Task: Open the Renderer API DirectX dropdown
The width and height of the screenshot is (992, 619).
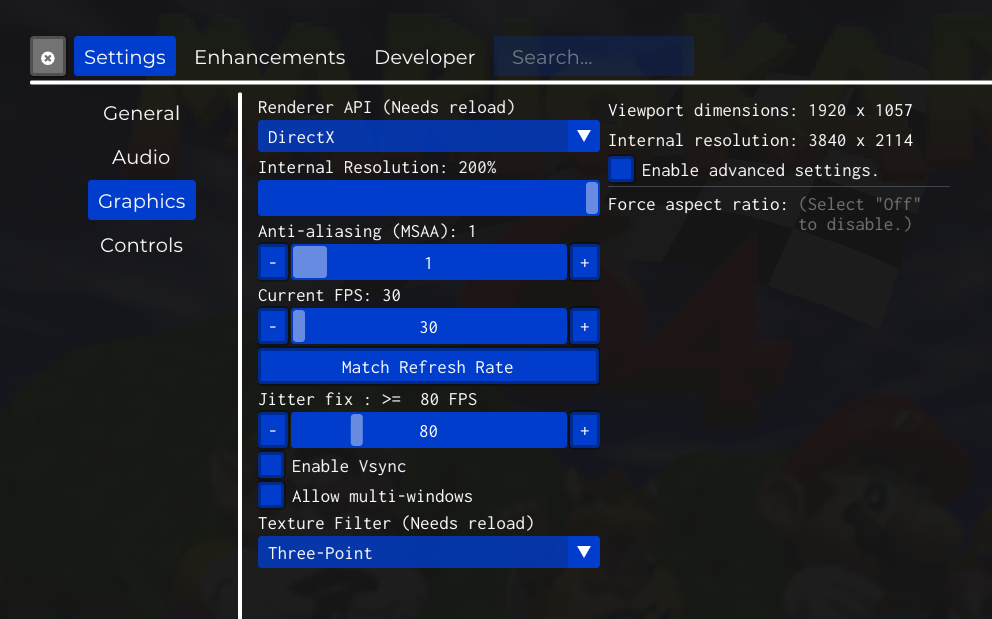Action: 428,137
